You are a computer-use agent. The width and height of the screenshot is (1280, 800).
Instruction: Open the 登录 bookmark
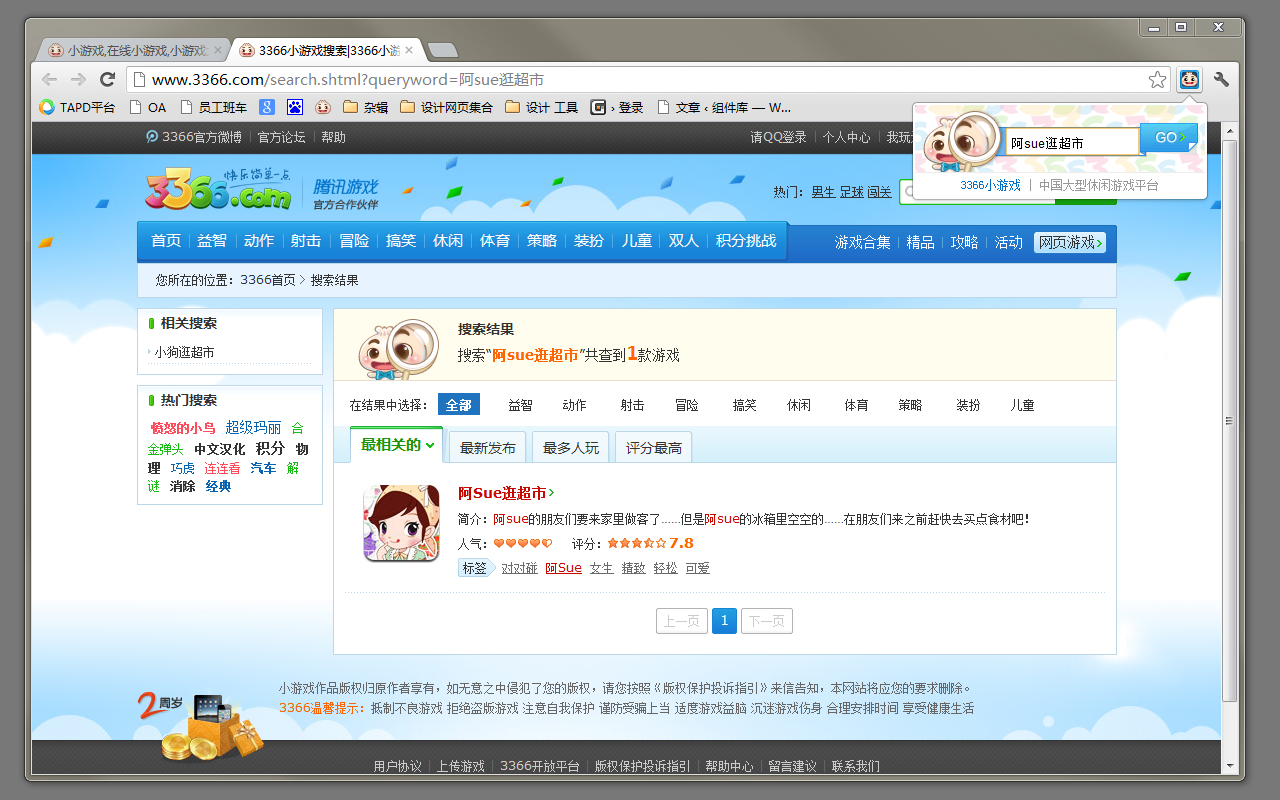[617, 107]
